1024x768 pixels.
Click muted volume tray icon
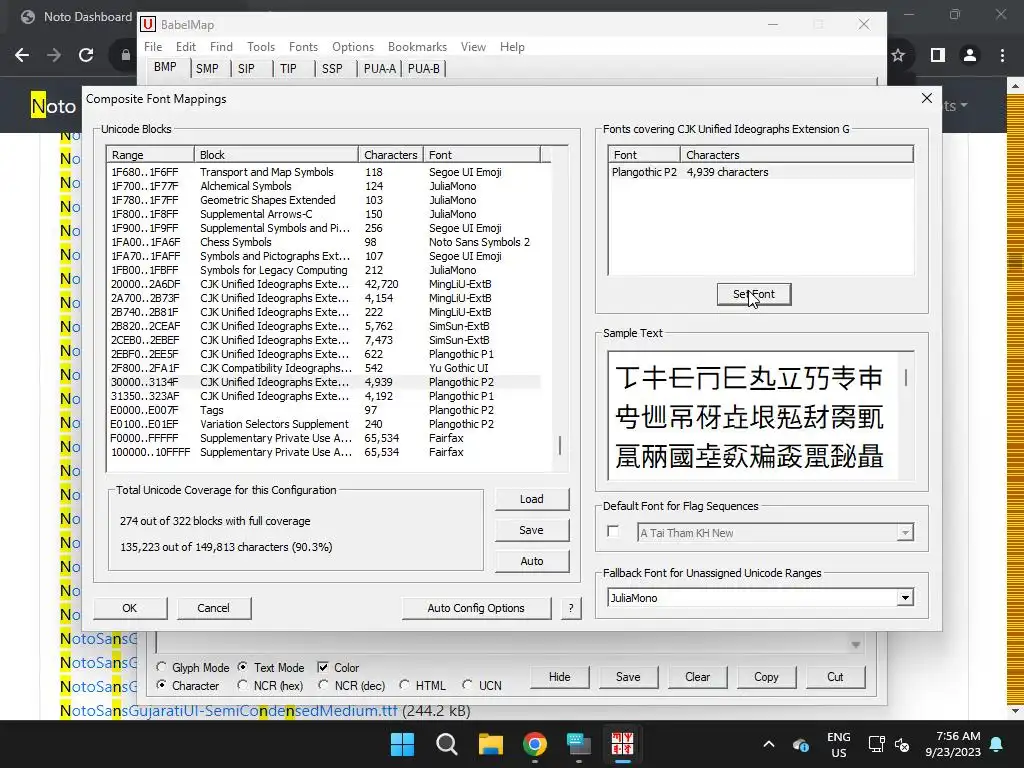point(902,744)
